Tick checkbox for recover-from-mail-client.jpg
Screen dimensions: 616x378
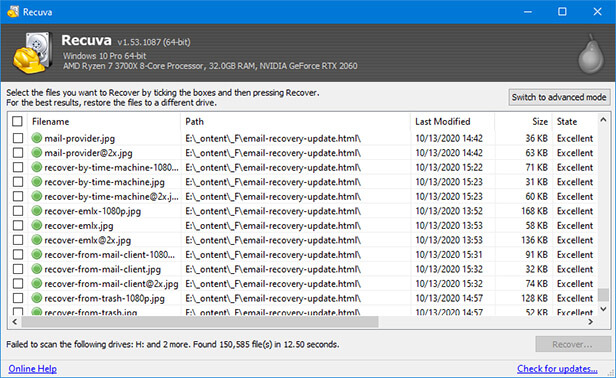pyautogui.click(x=18, y=269)
